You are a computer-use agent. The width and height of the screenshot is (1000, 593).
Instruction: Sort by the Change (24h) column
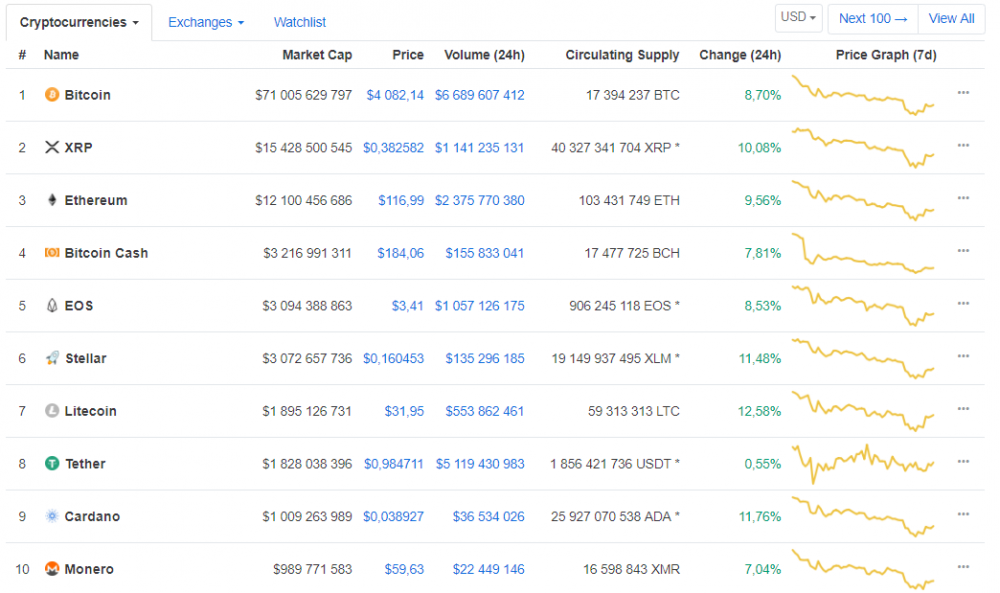tap(740, 55)
